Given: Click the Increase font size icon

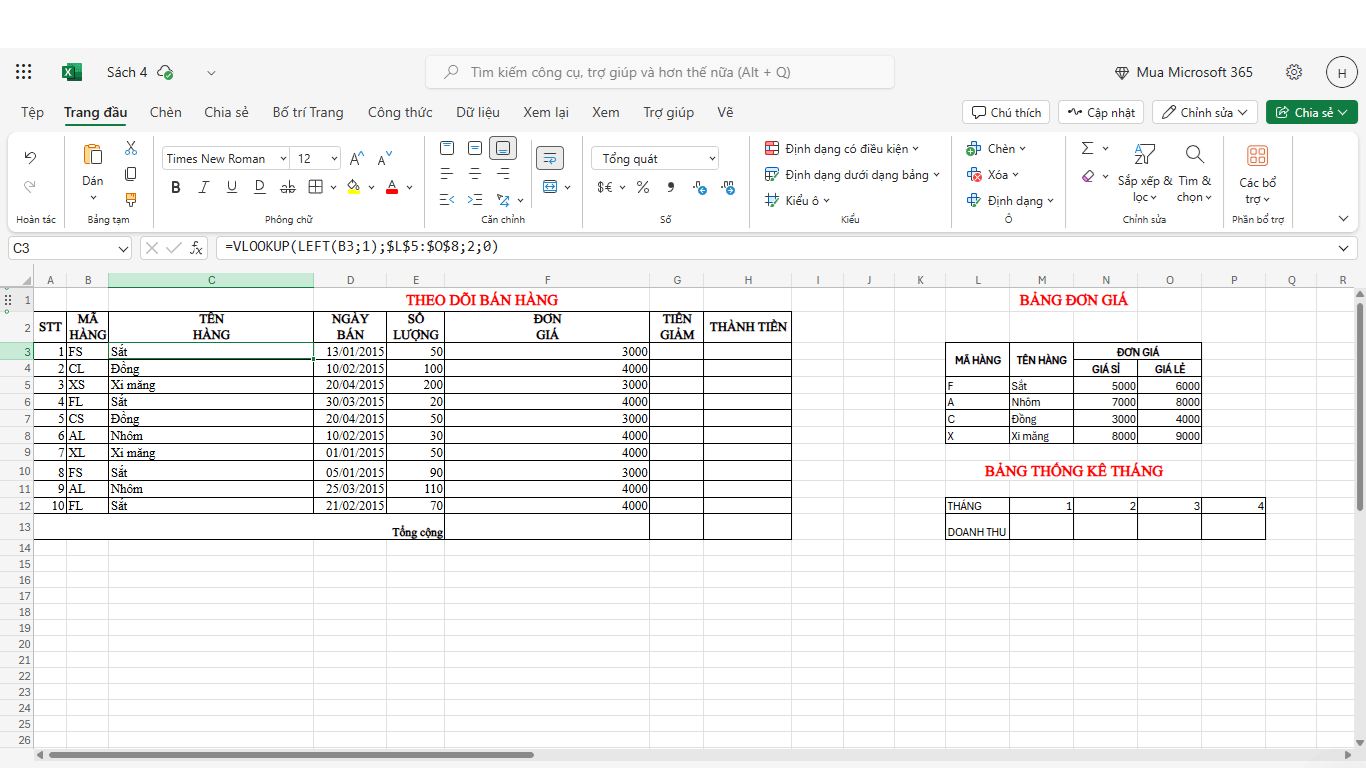Looking at the screenshot, I should [x=356, y=158].
